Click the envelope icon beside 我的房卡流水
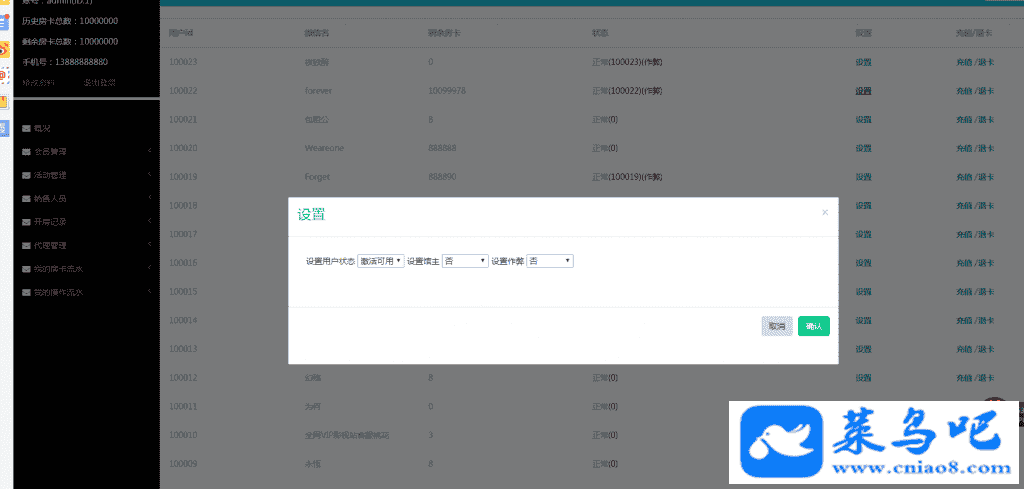 (x=26, y=269)
